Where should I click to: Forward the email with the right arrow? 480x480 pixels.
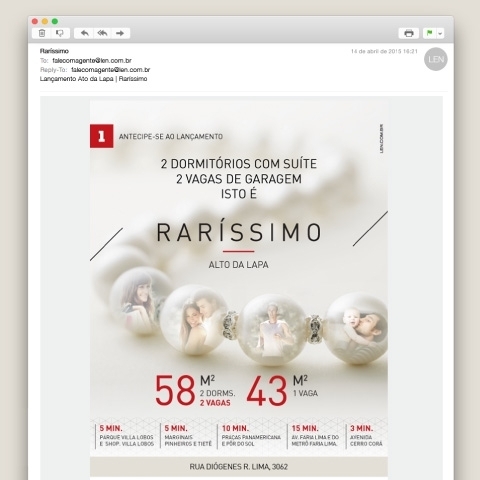tap(120, 33)
